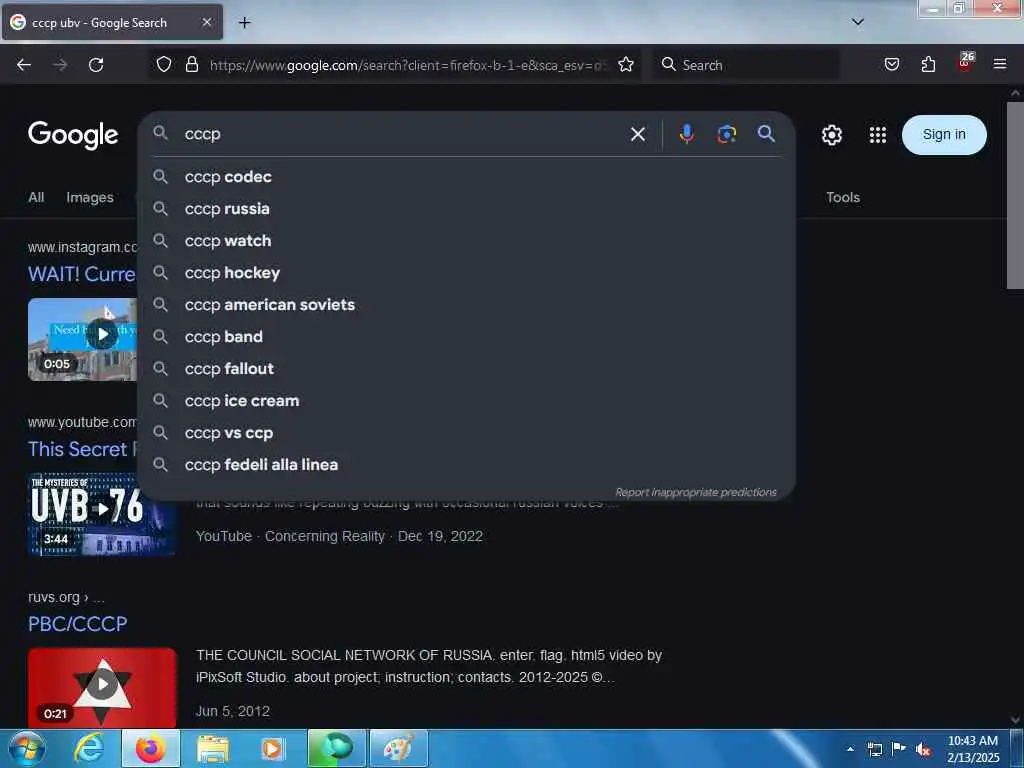Screen dimensions: 1024x768
Task: Select suggestion 'cccp watch'
Action: click(x=466, y=240)
